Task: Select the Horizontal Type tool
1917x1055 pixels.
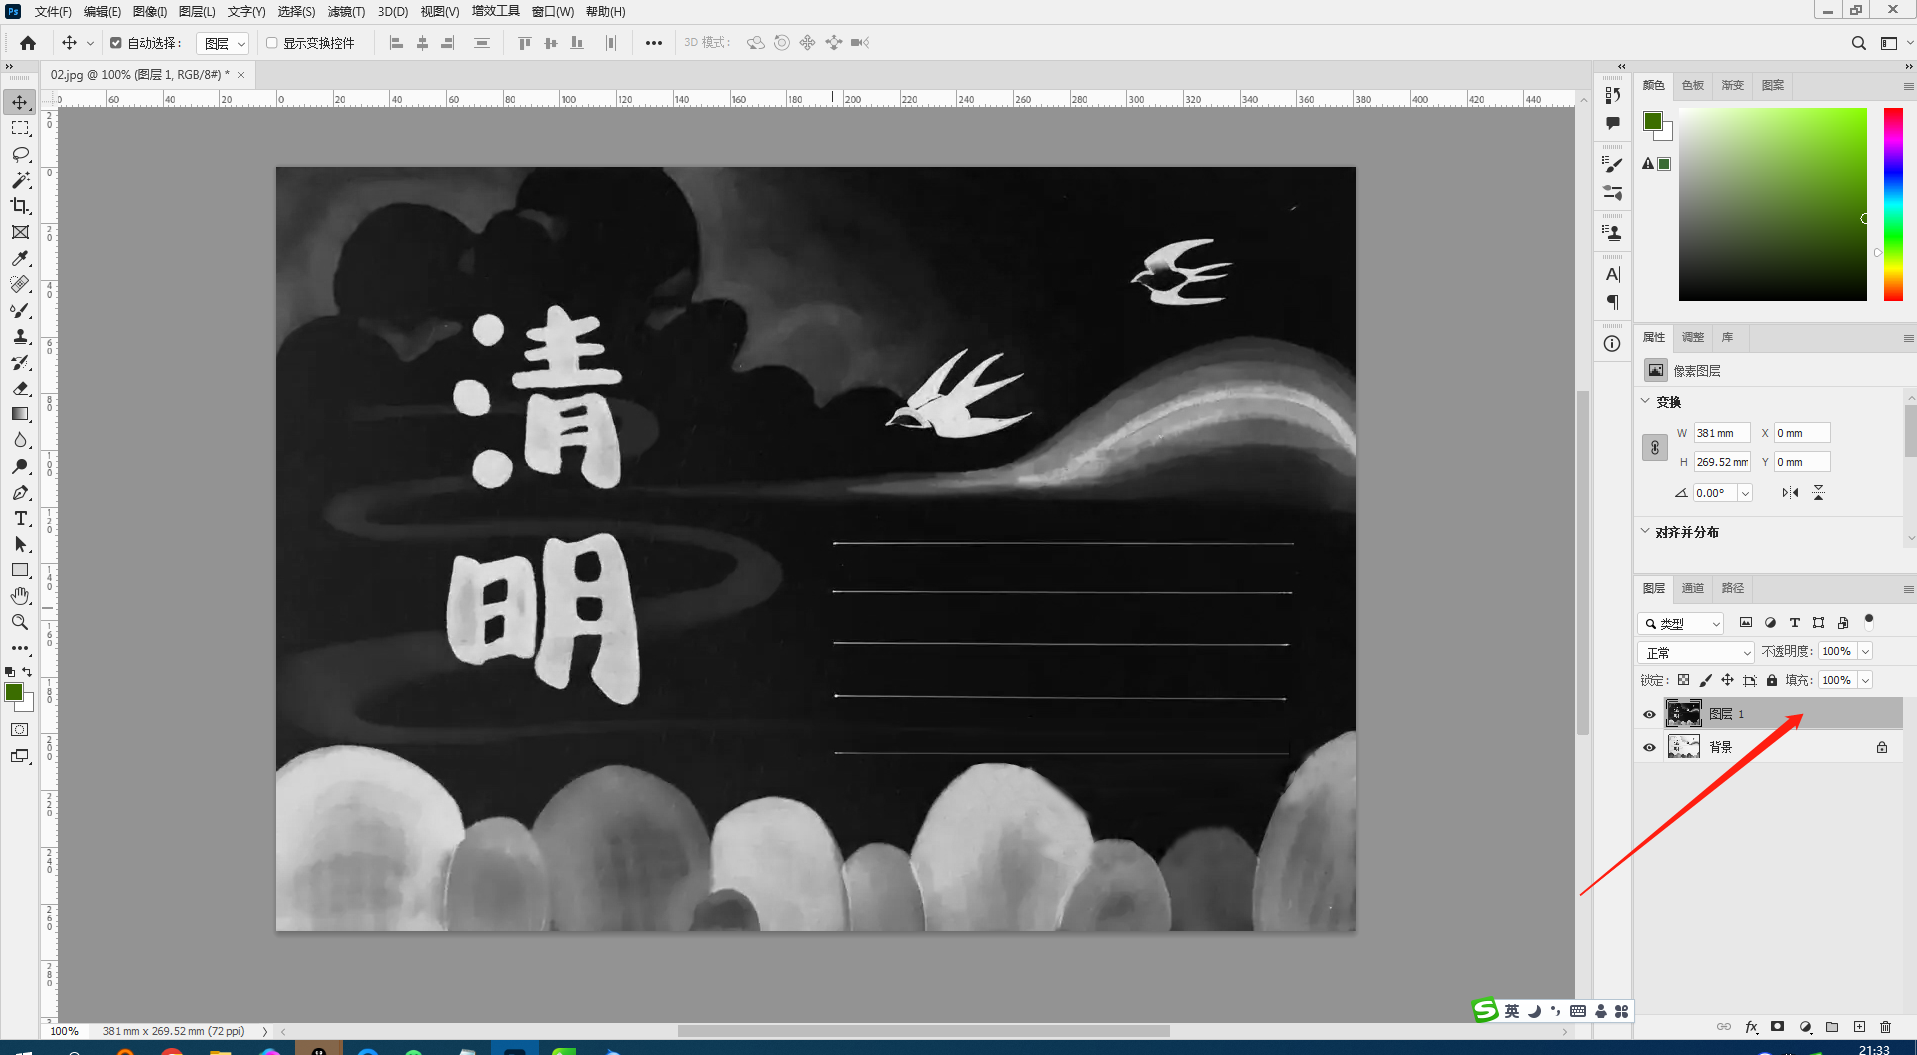Action: [x=20, y=518]
